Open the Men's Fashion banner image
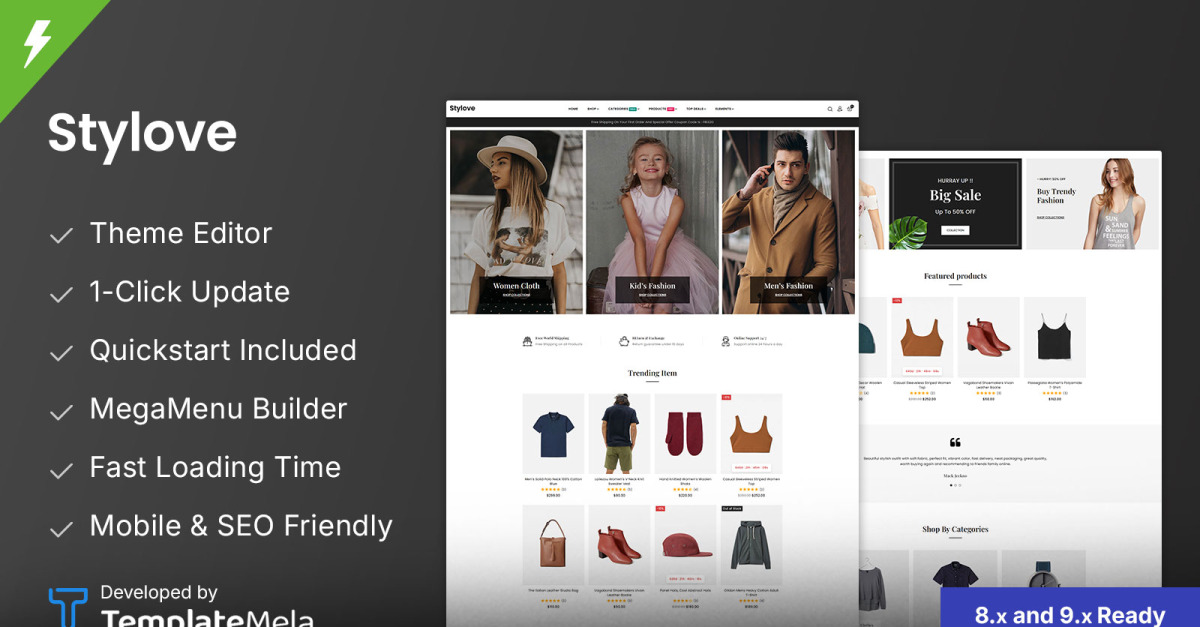Screen dimensions: 1200x627 788,221
